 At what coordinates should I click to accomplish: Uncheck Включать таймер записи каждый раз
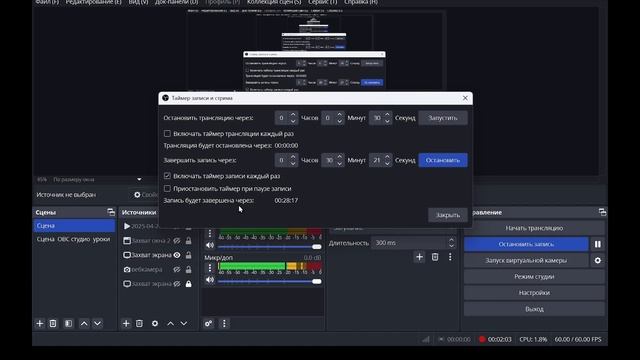click(x=167, y=176)
